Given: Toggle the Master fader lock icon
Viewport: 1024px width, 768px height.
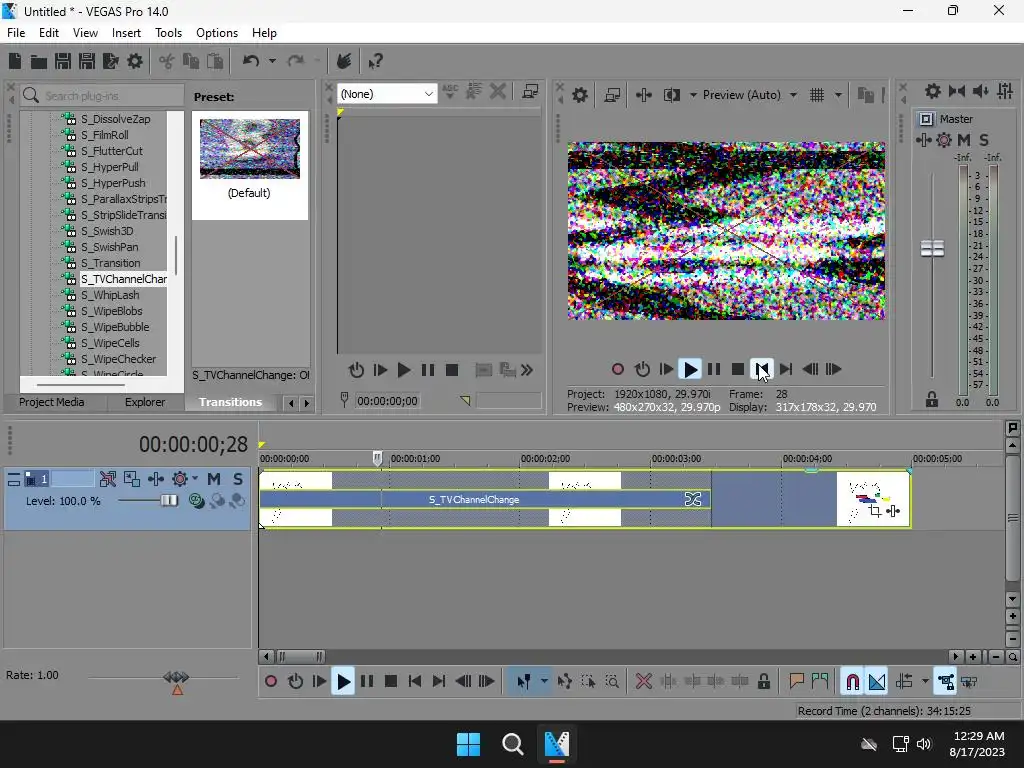Looking at the screenshot, I should 932,400.
